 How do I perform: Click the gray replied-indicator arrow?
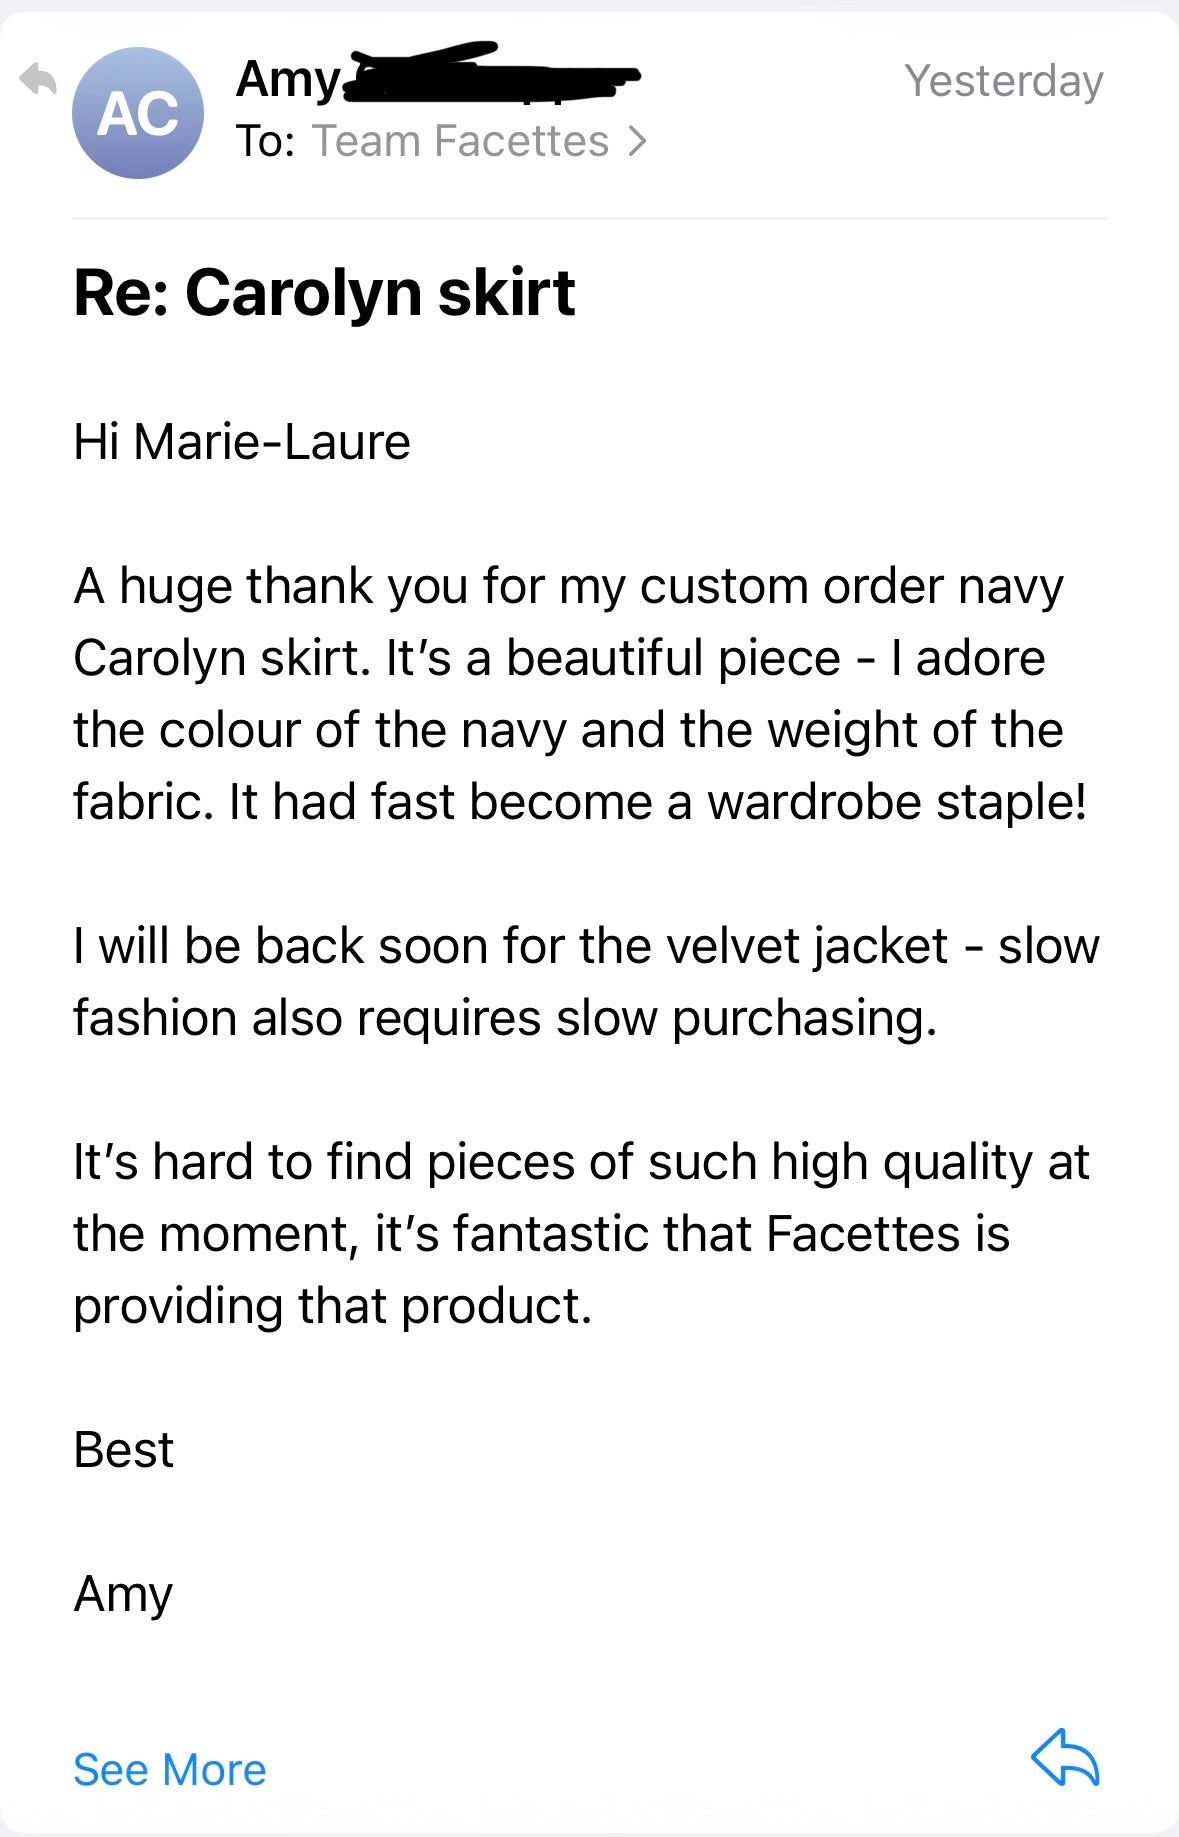point(38,79)
